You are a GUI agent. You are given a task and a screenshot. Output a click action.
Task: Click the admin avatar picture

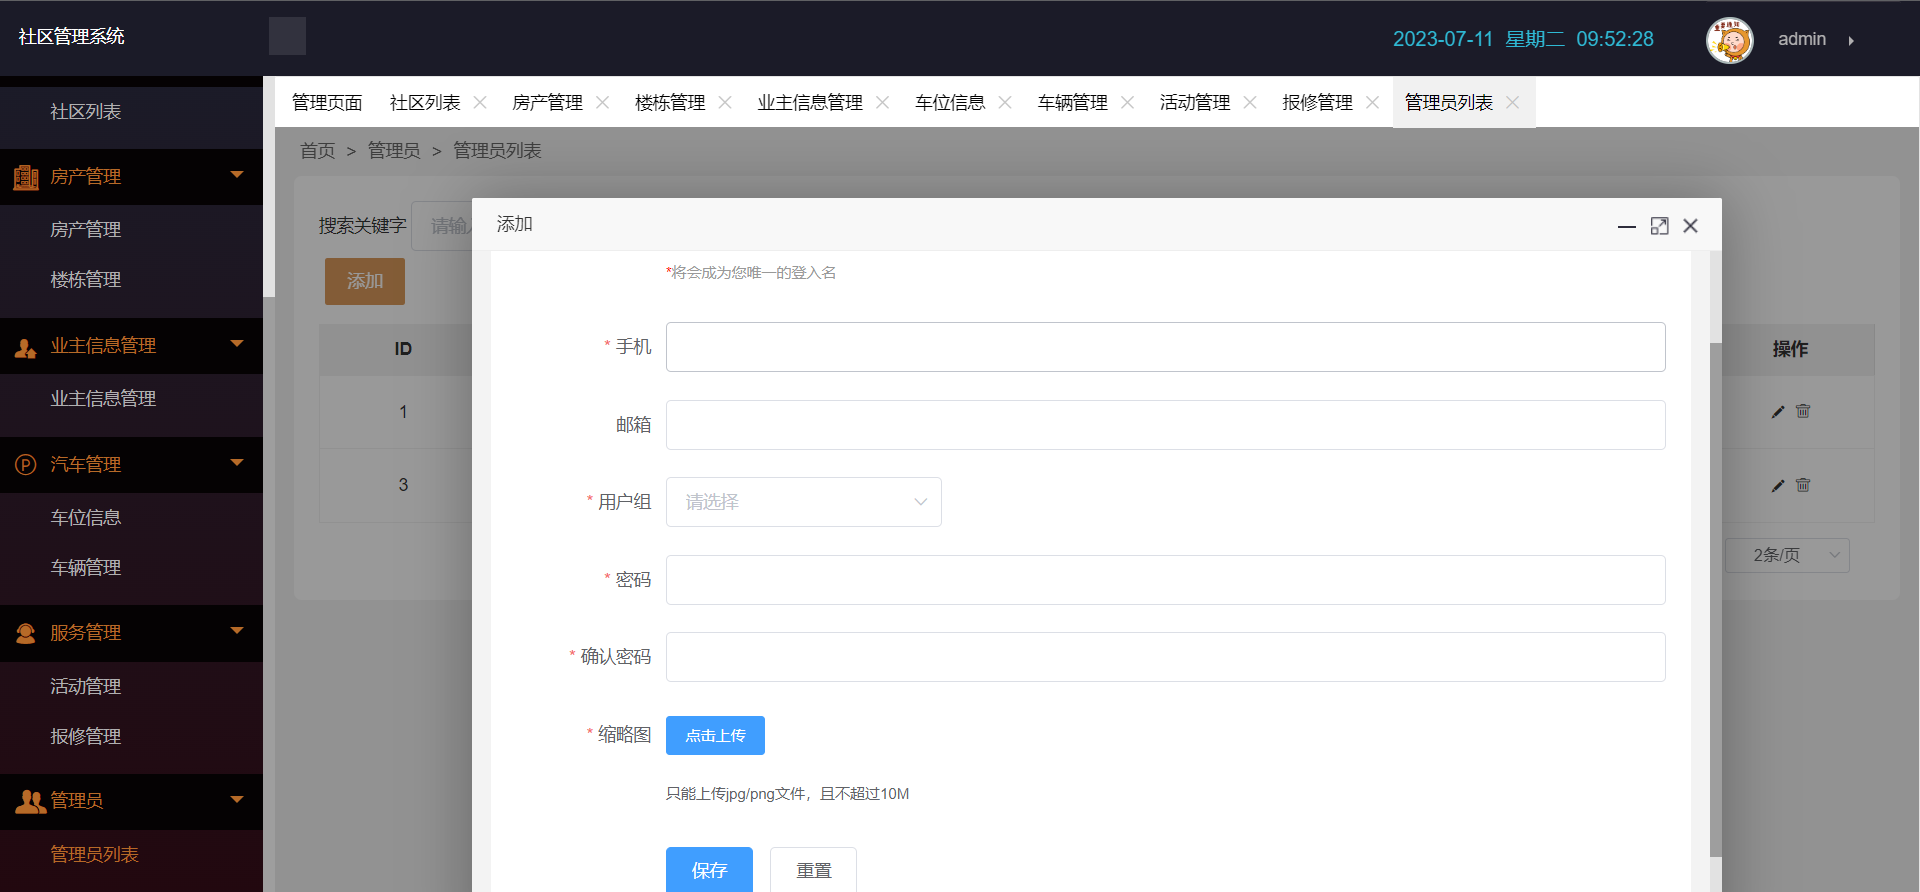[x=1729, y=40]
